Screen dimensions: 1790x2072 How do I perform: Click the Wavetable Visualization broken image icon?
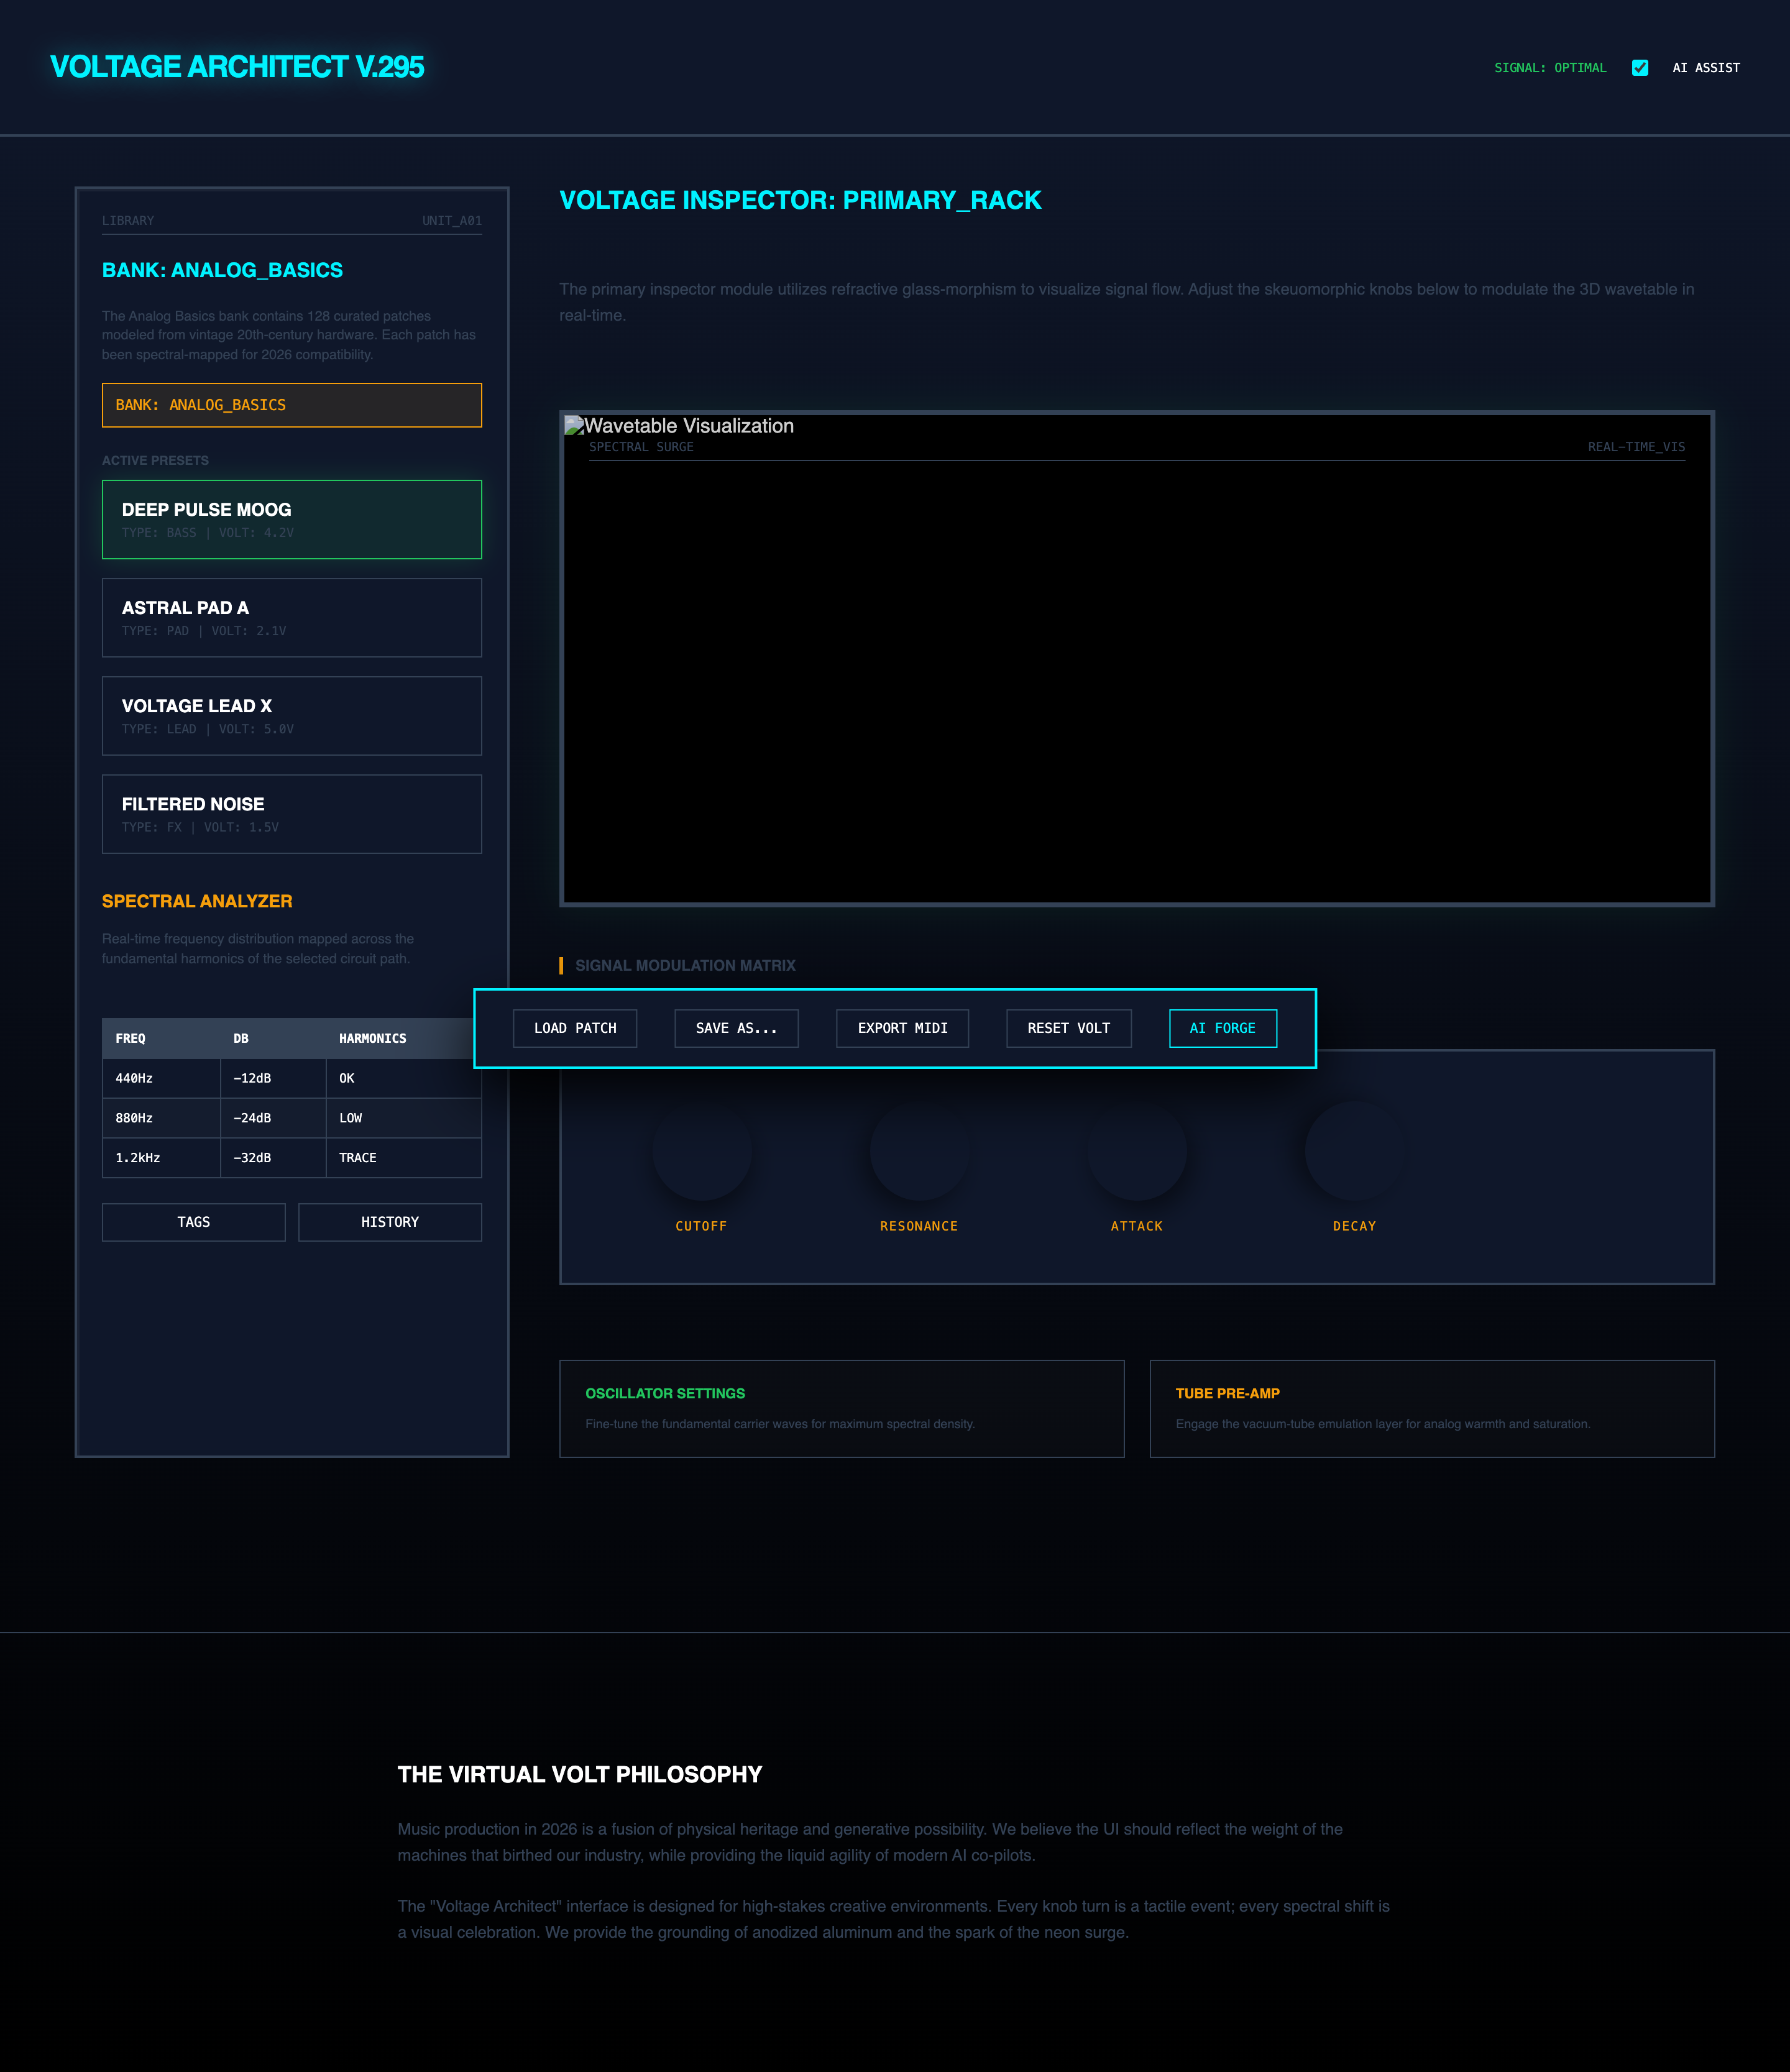pyautogui.click(x=574, y=426)
